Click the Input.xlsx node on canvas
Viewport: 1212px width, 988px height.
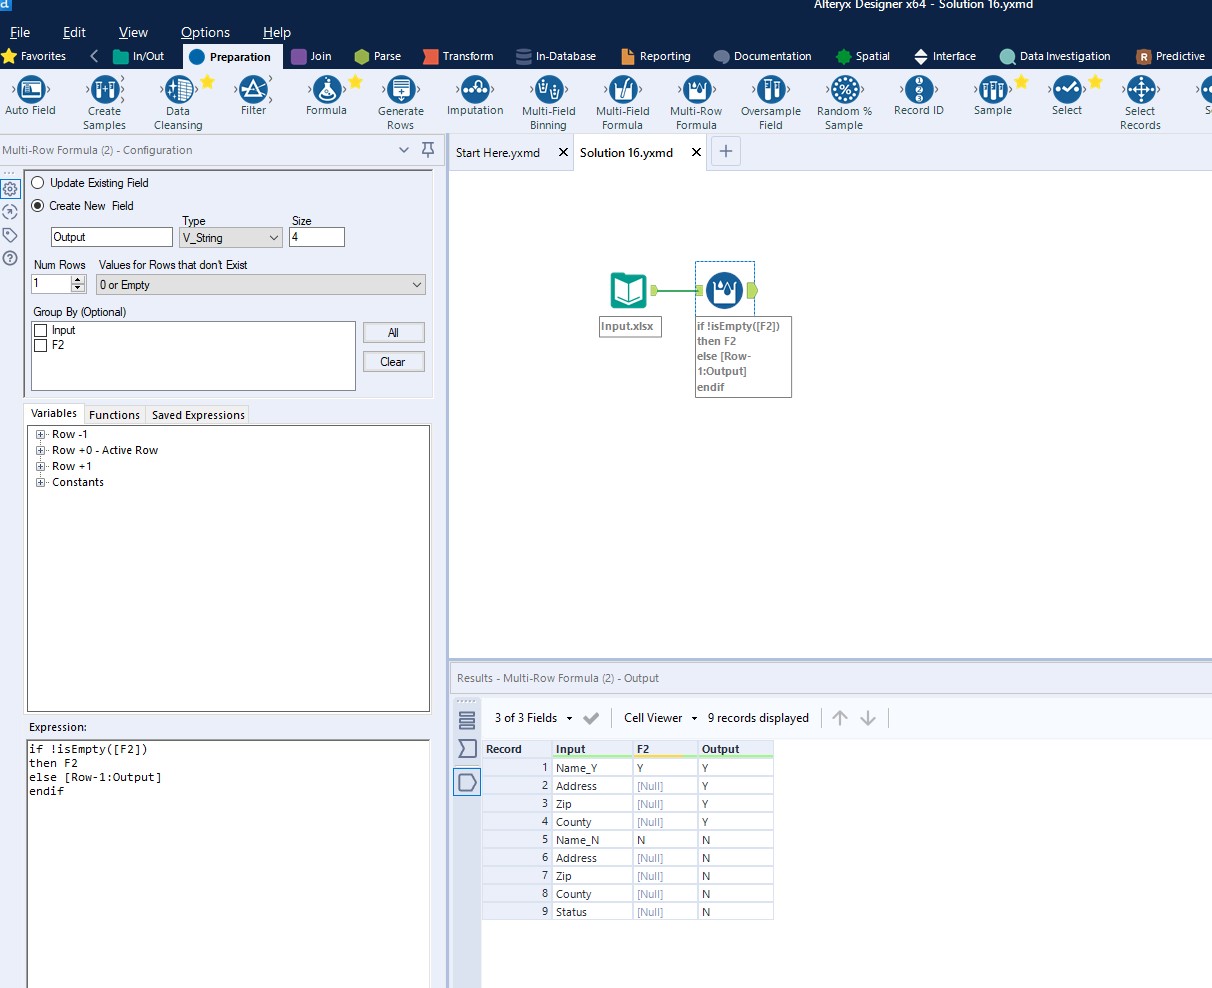pos(629,291)
